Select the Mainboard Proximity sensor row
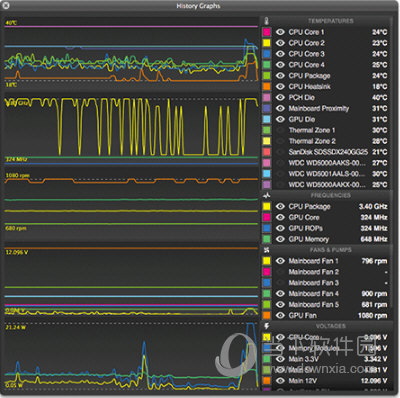The image size is (400, 398). pyautogui.click(x=326, y=108)
